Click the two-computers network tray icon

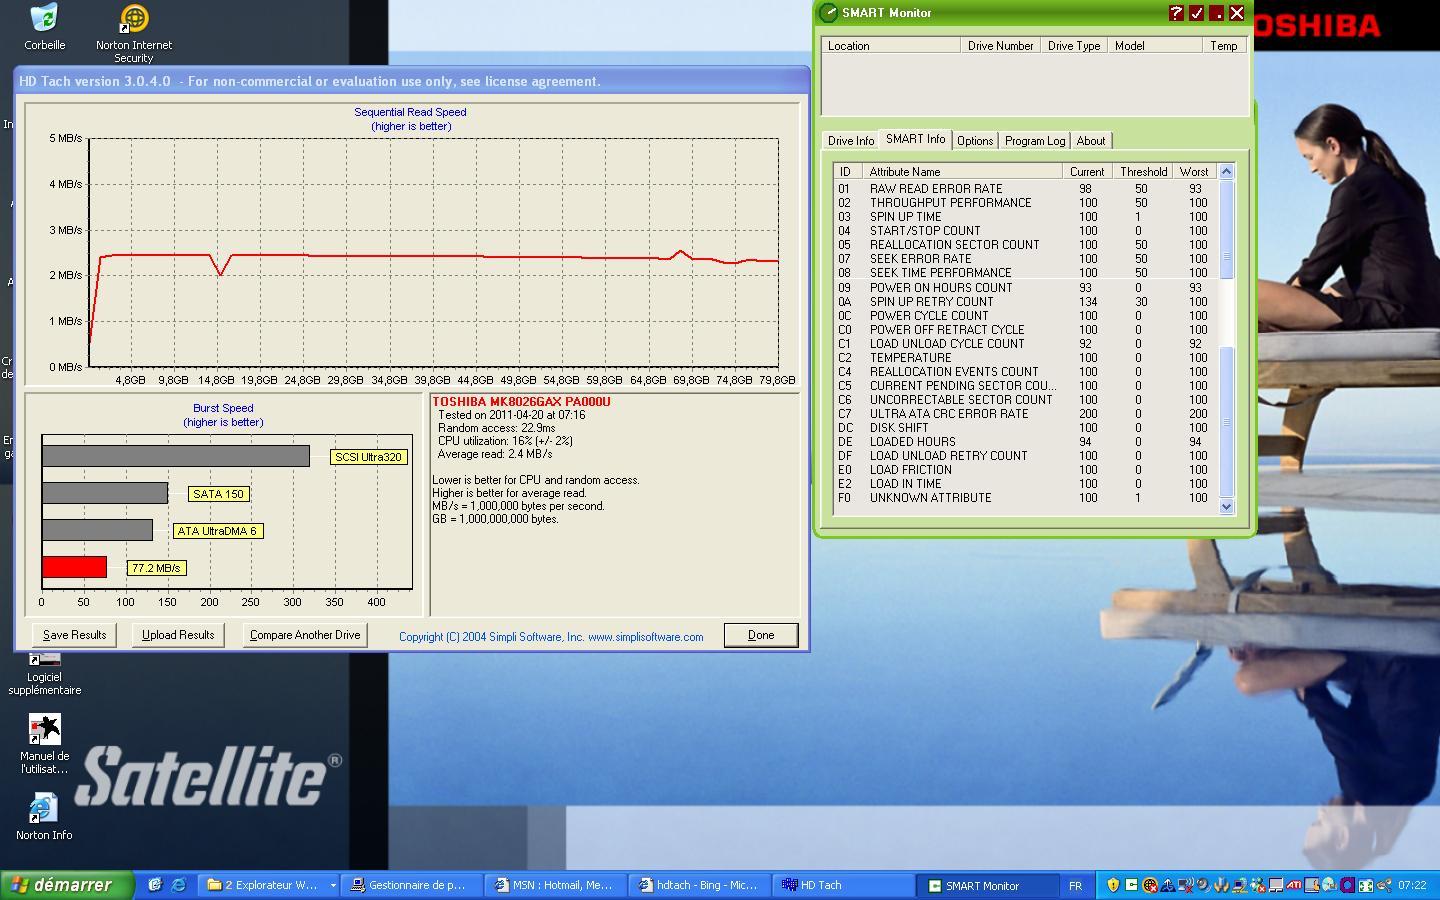click(1239, 885)
